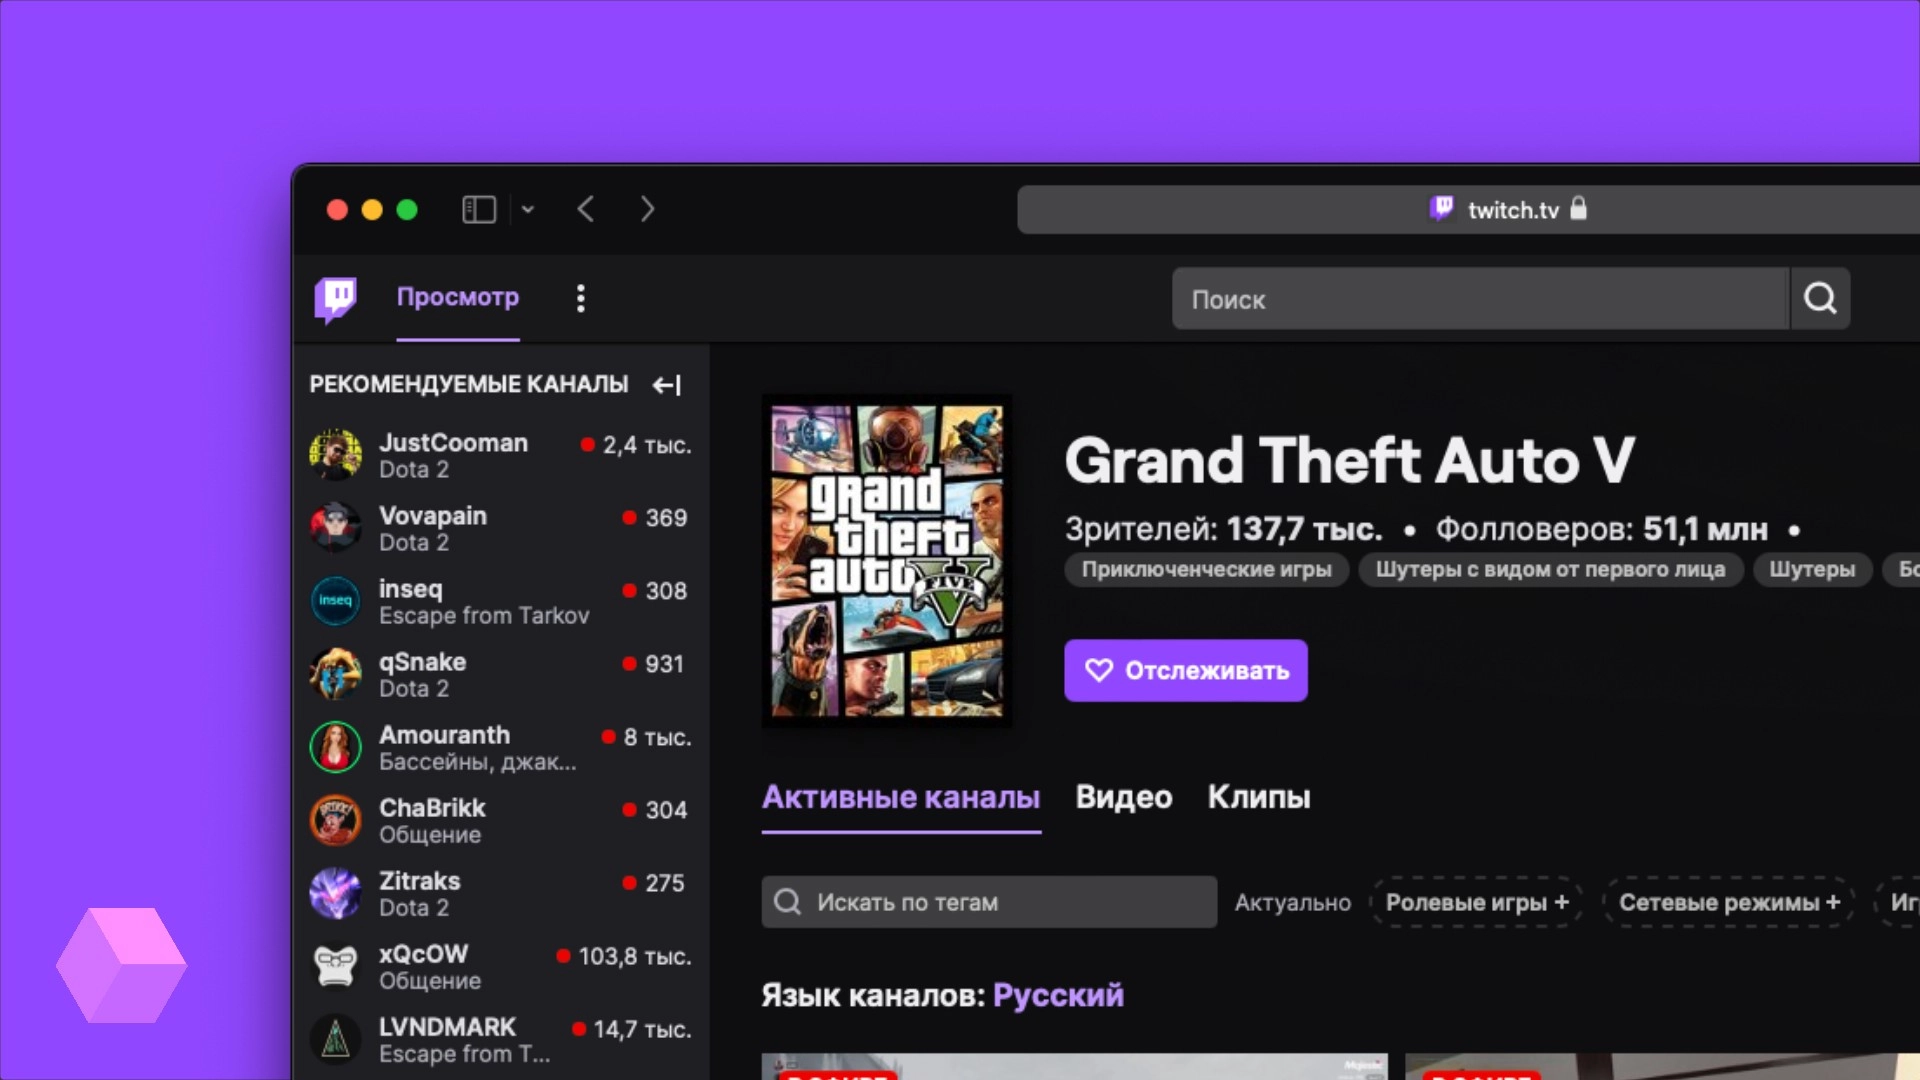
Task: Click viewer count 2,4 тыс.
Action: 646,446
